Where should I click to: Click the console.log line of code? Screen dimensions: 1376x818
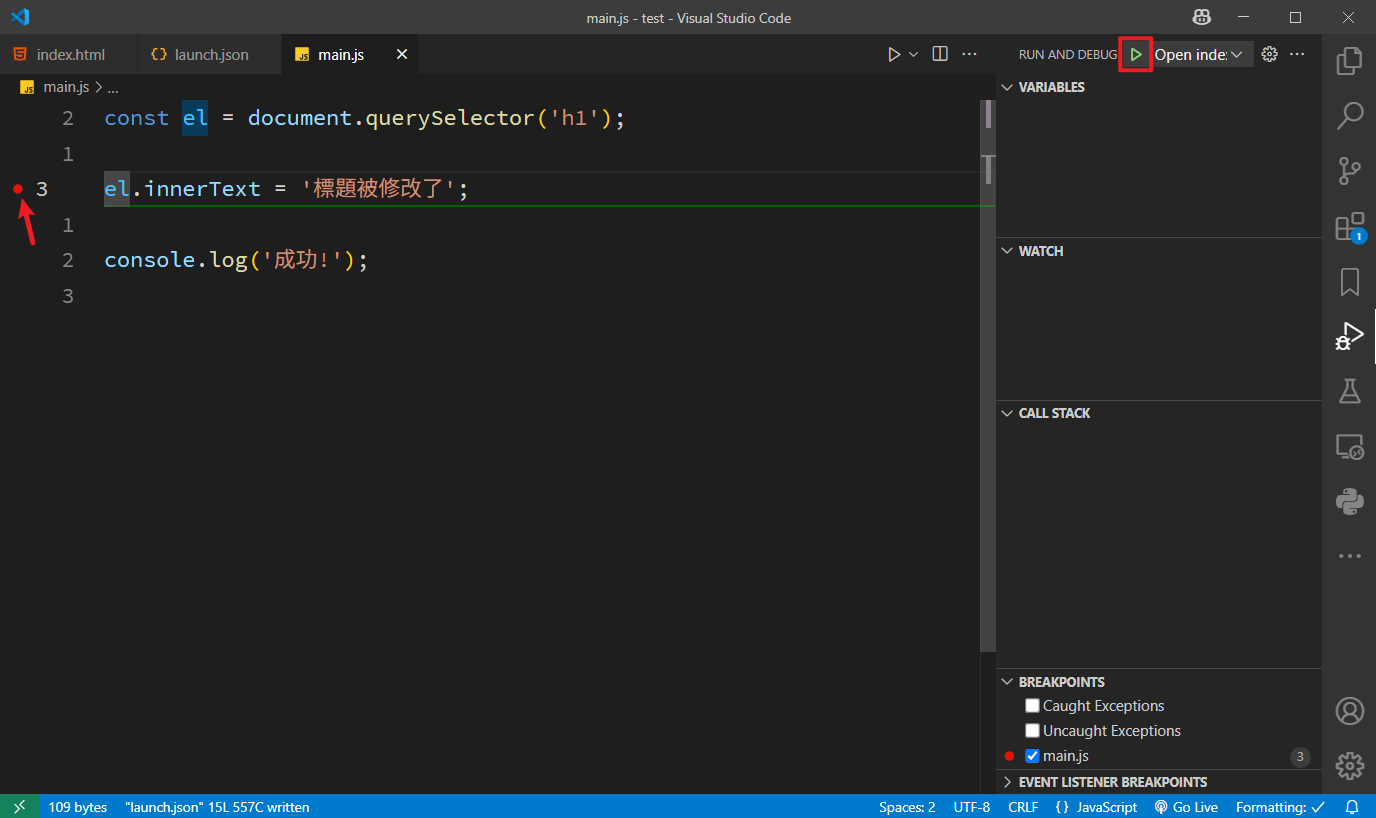(x=236, y=260)
